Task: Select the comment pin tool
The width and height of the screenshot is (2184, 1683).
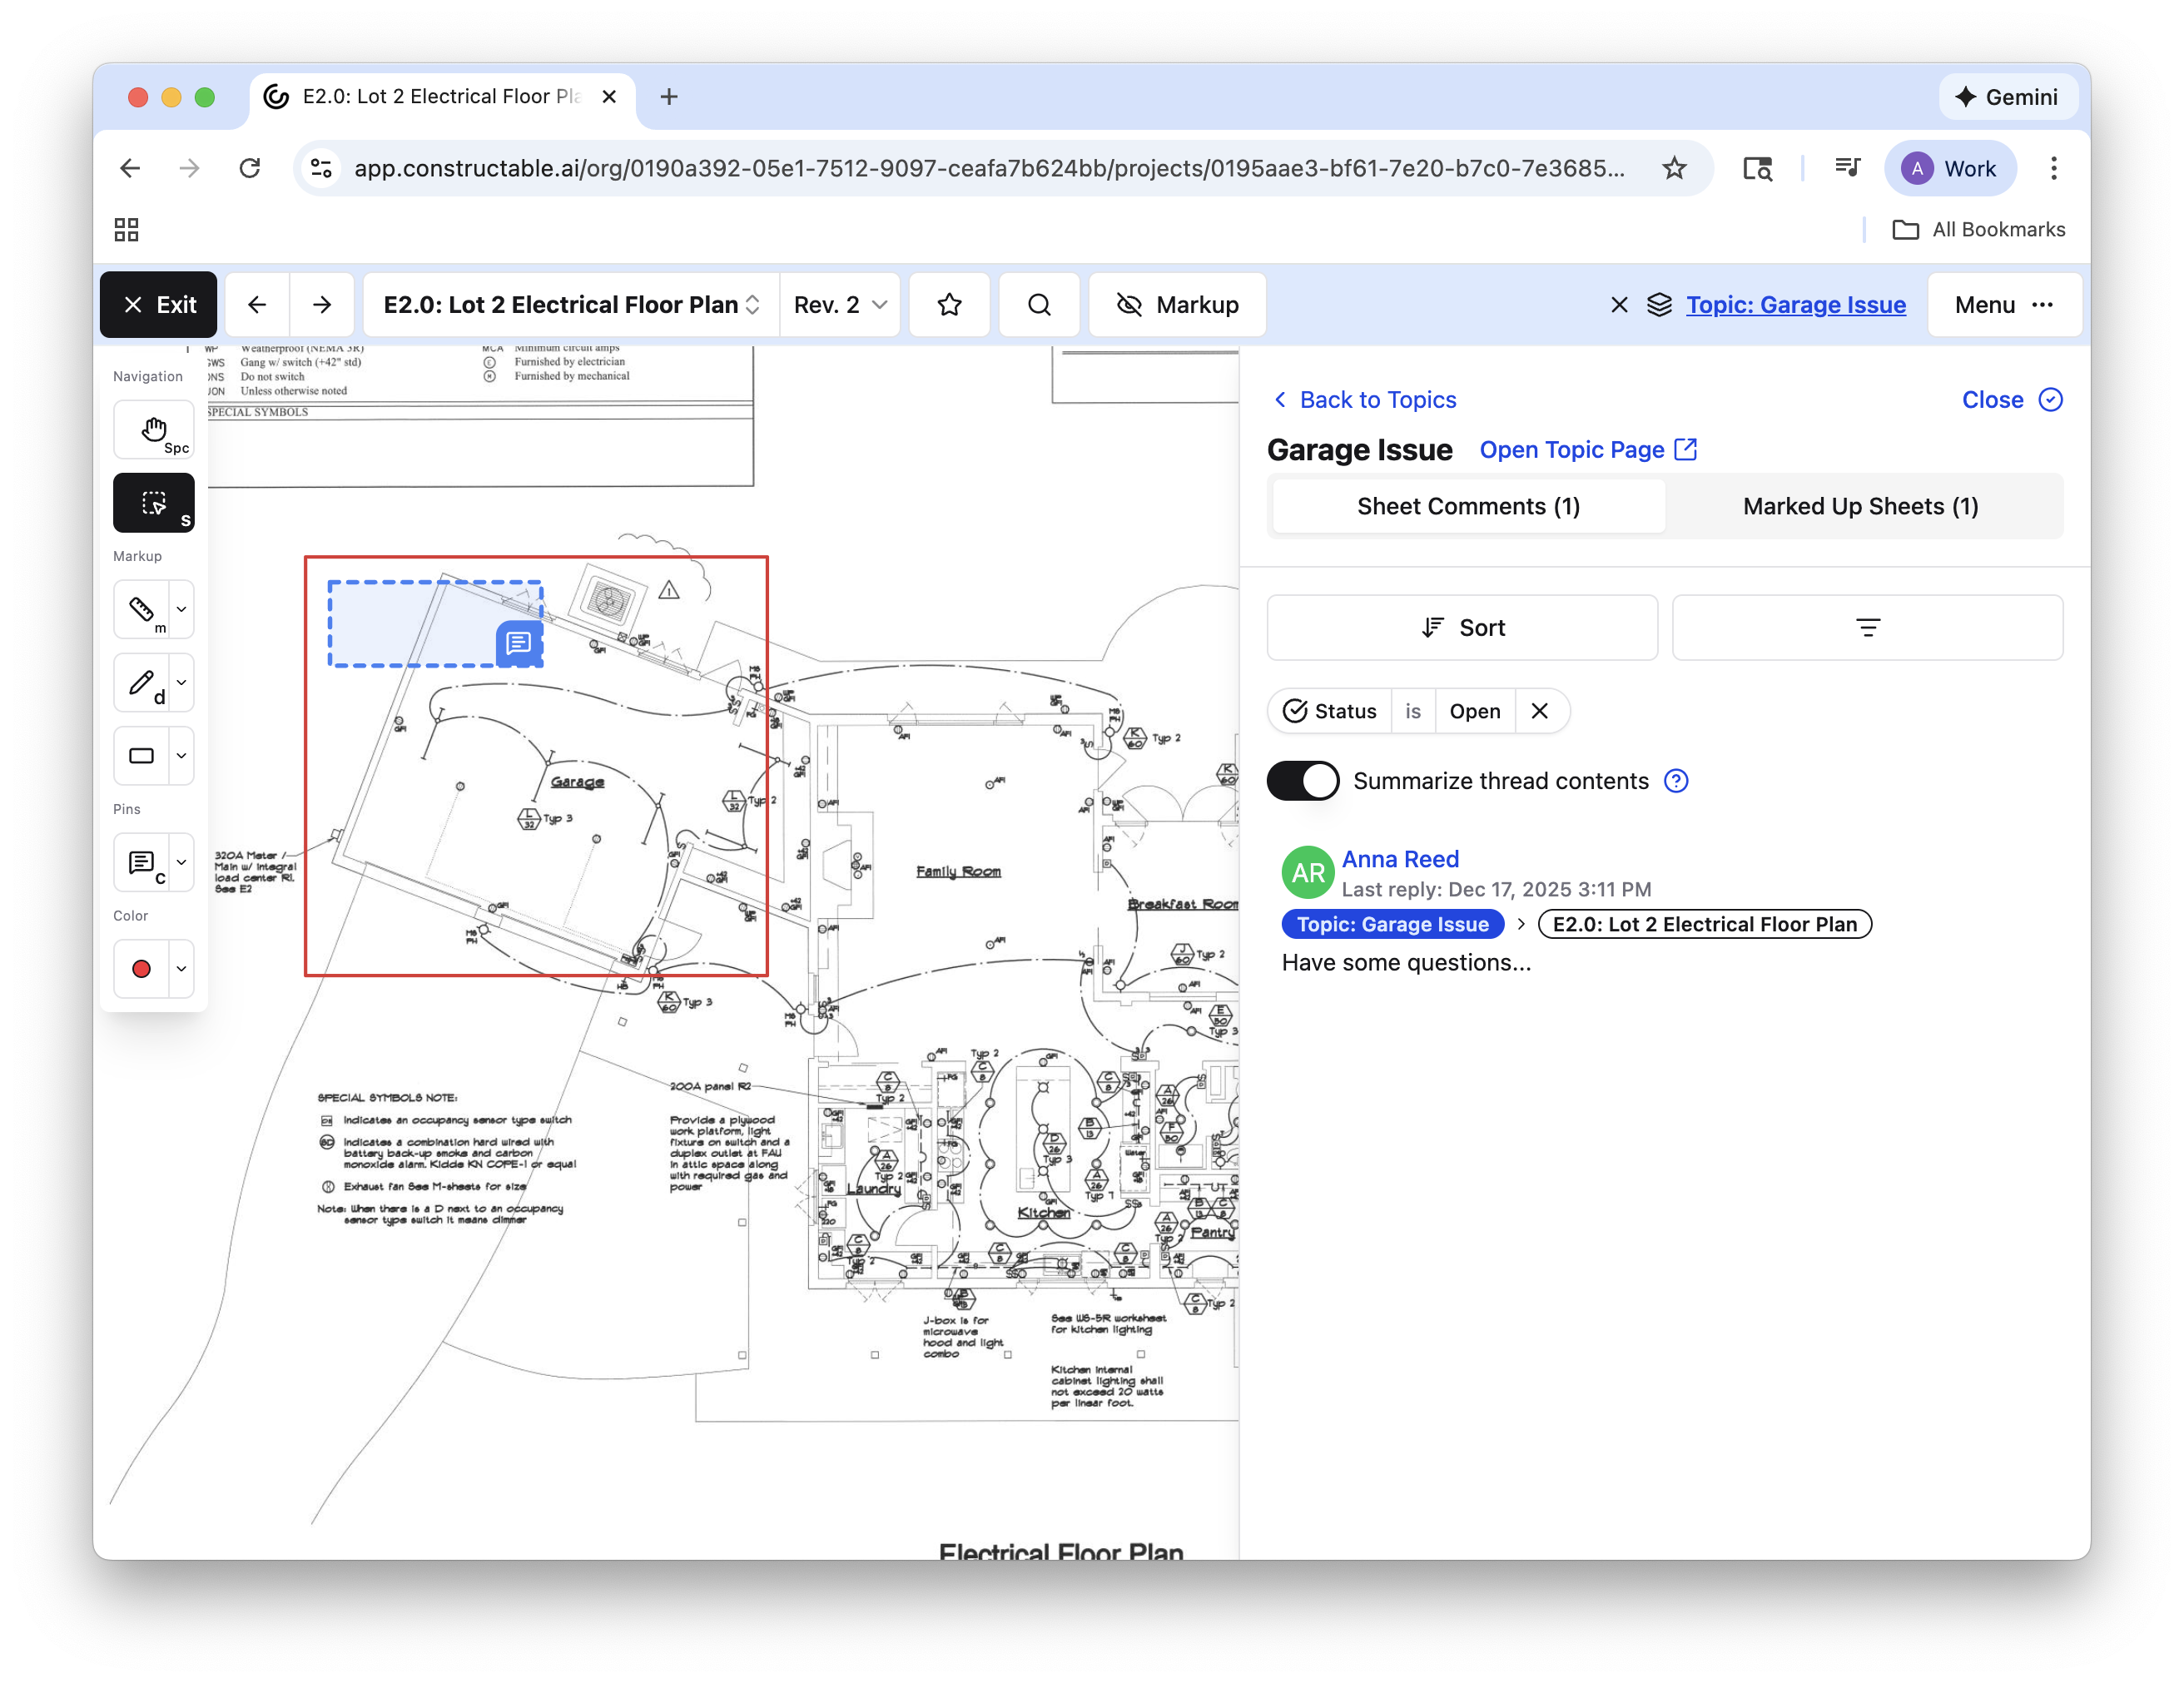Action: (x=141, y=862)
